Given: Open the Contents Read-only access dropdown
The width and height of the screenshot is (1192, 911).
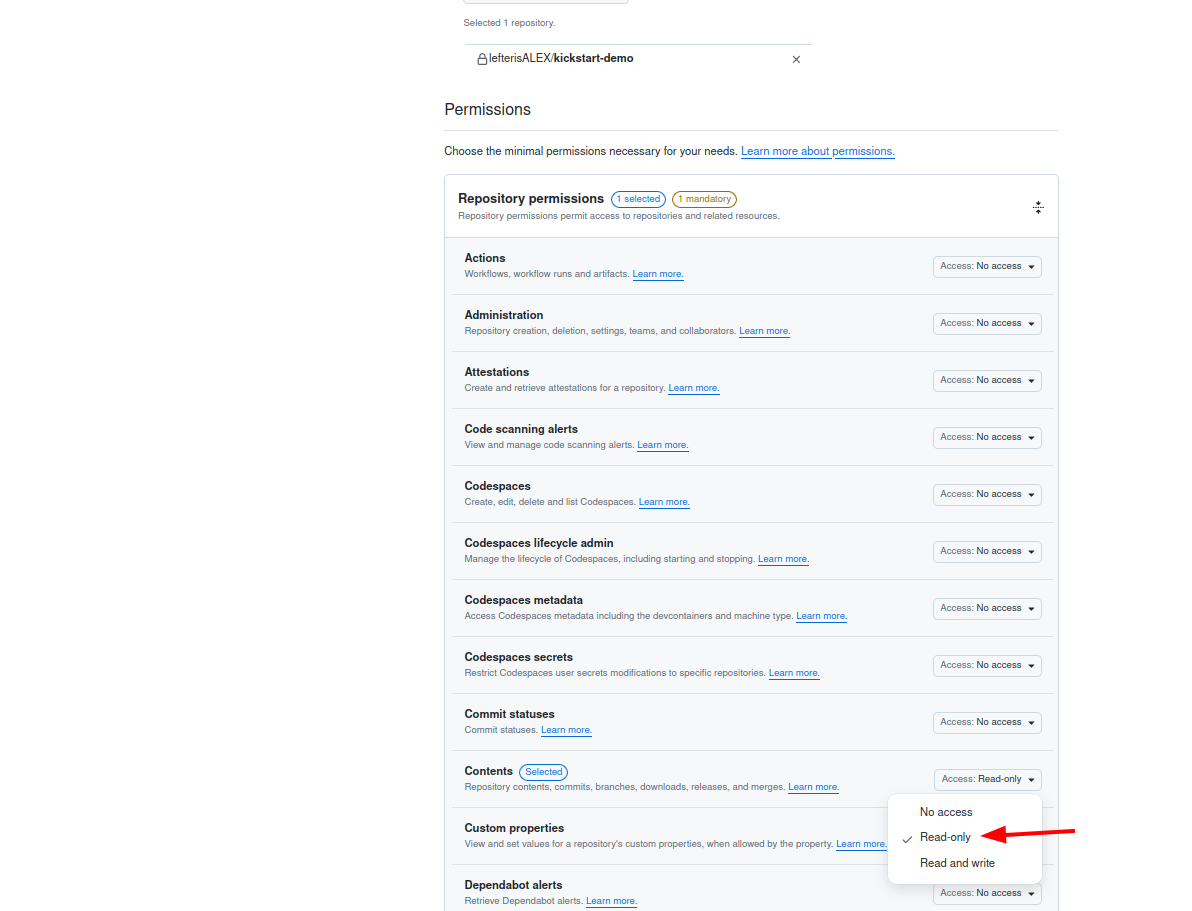Looking at the screenshot, I should point(988,779).
